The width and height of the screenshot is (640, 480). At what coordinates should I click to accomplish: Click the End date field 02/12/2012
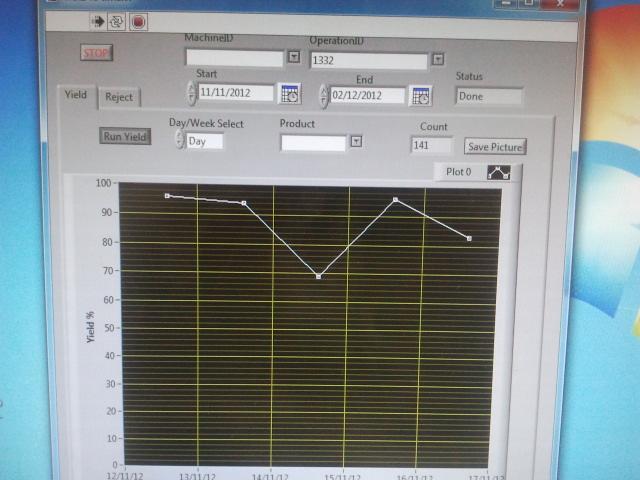point(367,96)
